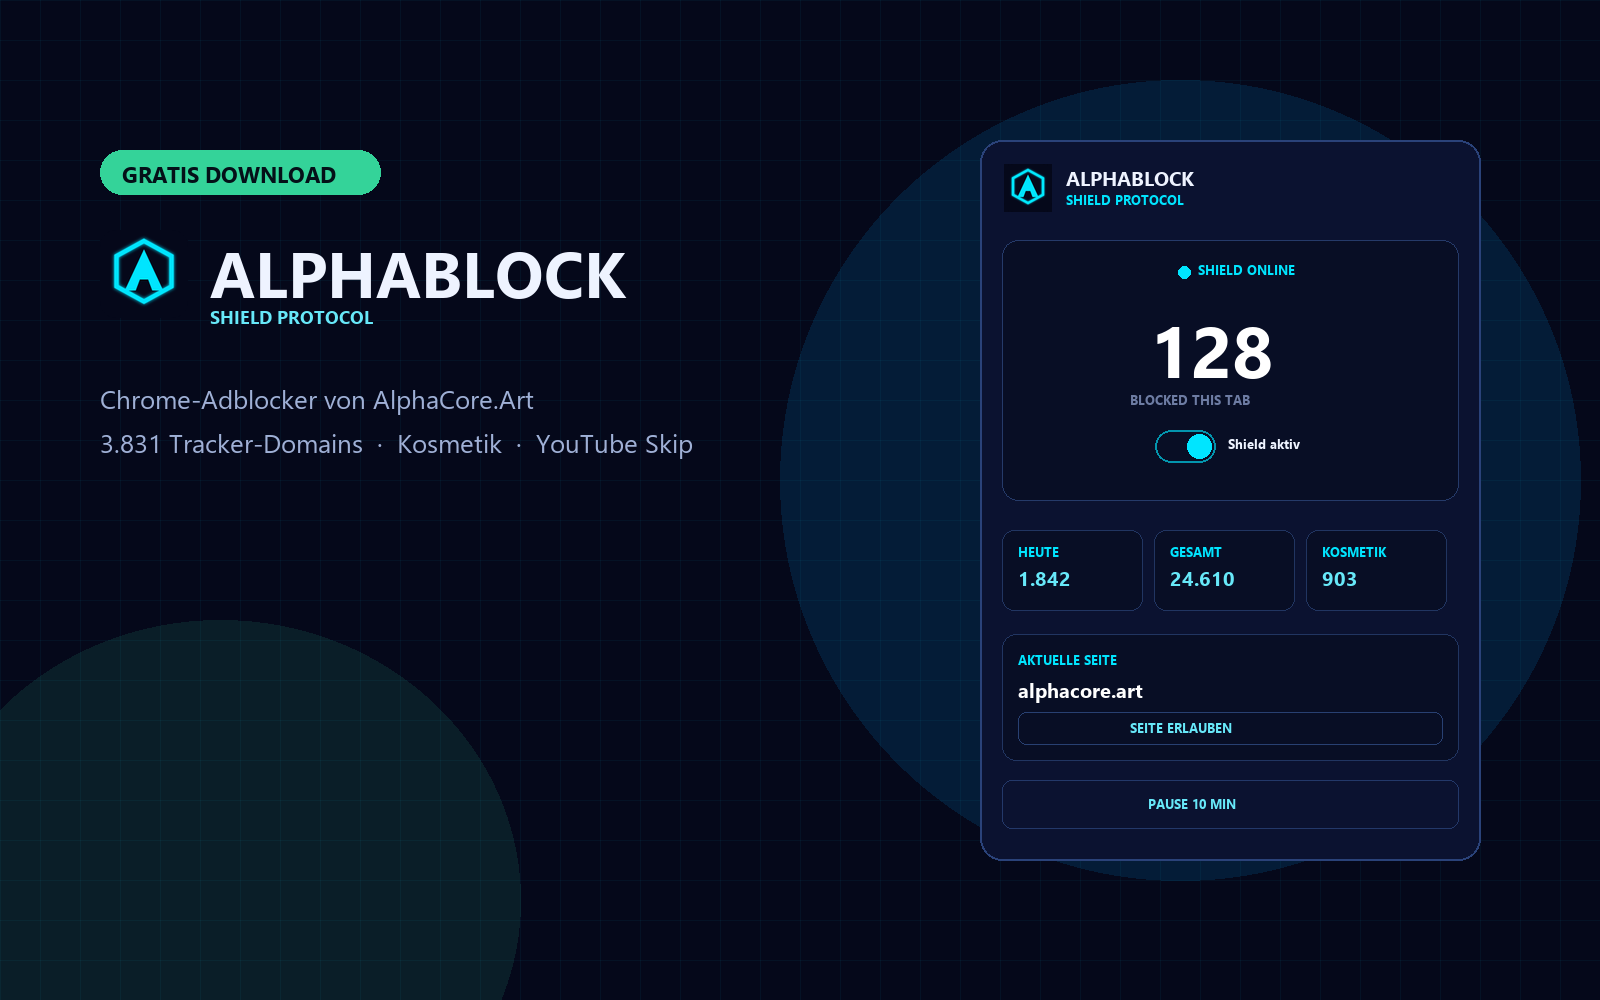Click the SHIELD ONLINE status dot
This screenshot has height=1000, width=1600.
point(1184,272)
